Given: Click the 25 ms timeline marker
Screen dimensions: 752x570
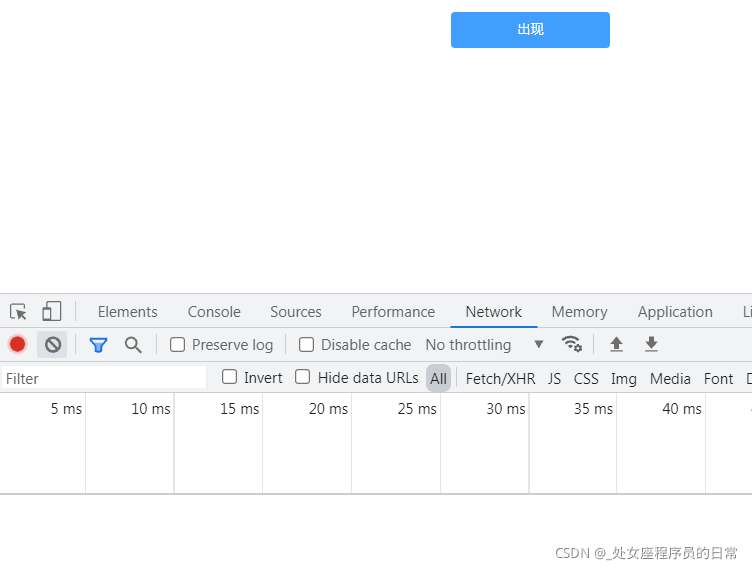Looking at the screenshot, I should coord(417,409).
